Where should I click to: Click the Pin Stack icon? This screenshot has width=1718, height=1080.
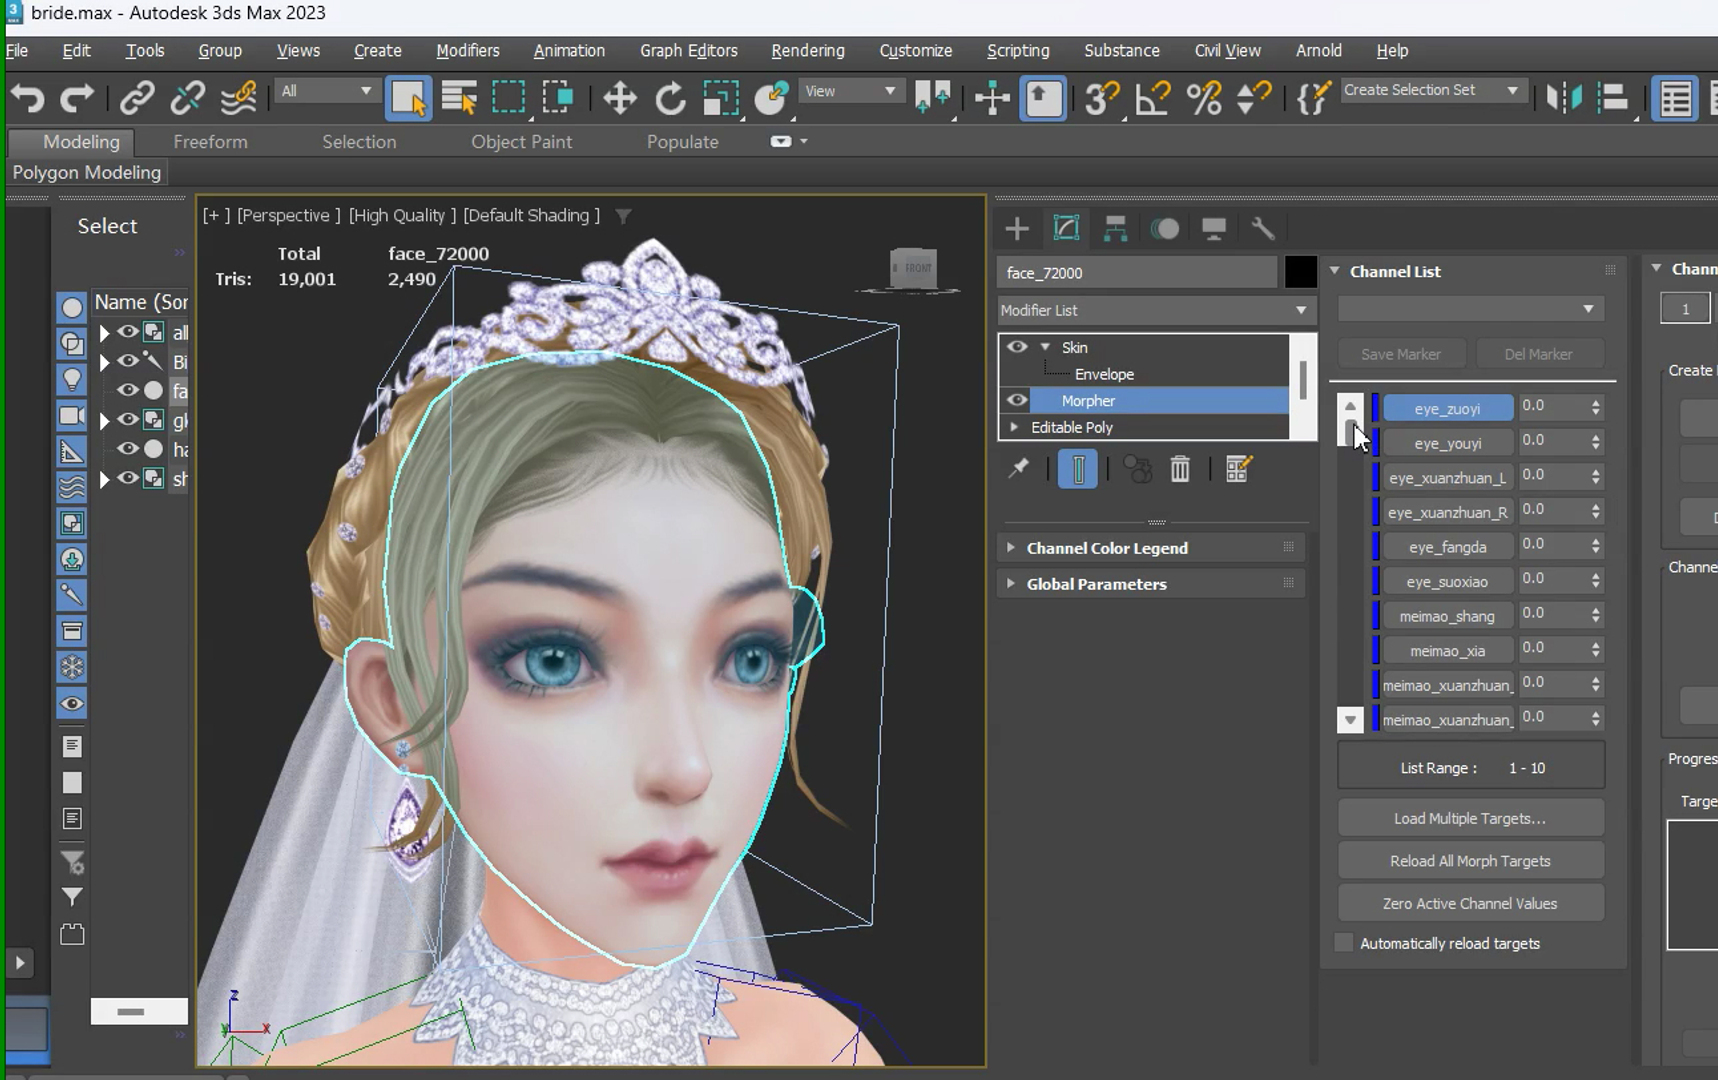pyautogui.click(x=1019, y=469)
